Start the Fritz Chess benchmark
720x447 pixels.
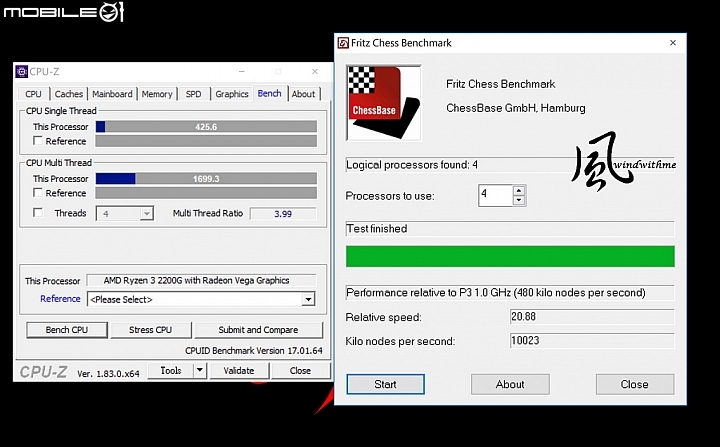[x=385, y=384]
